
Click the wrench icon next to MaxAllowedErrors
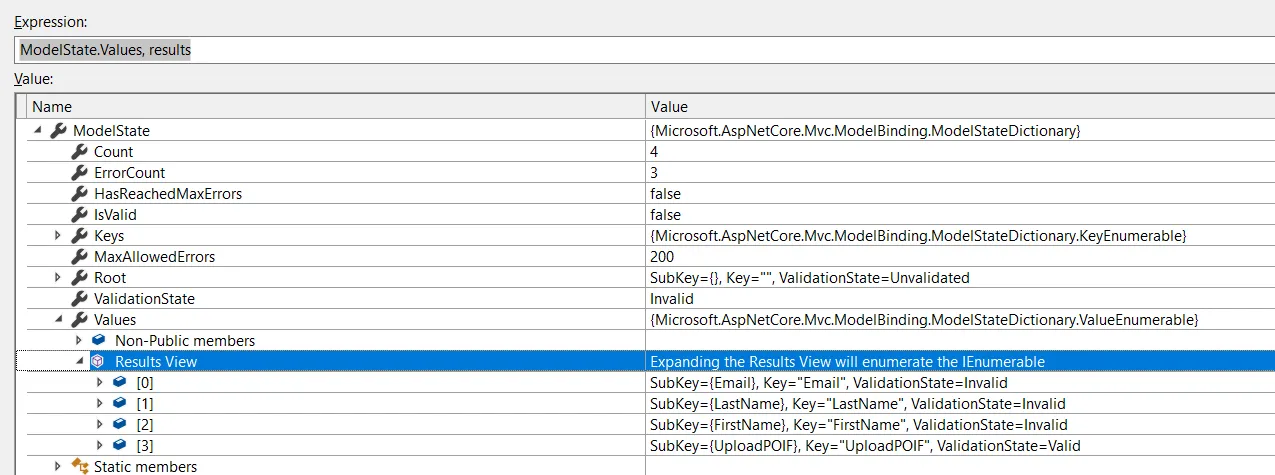click(79, 257)
